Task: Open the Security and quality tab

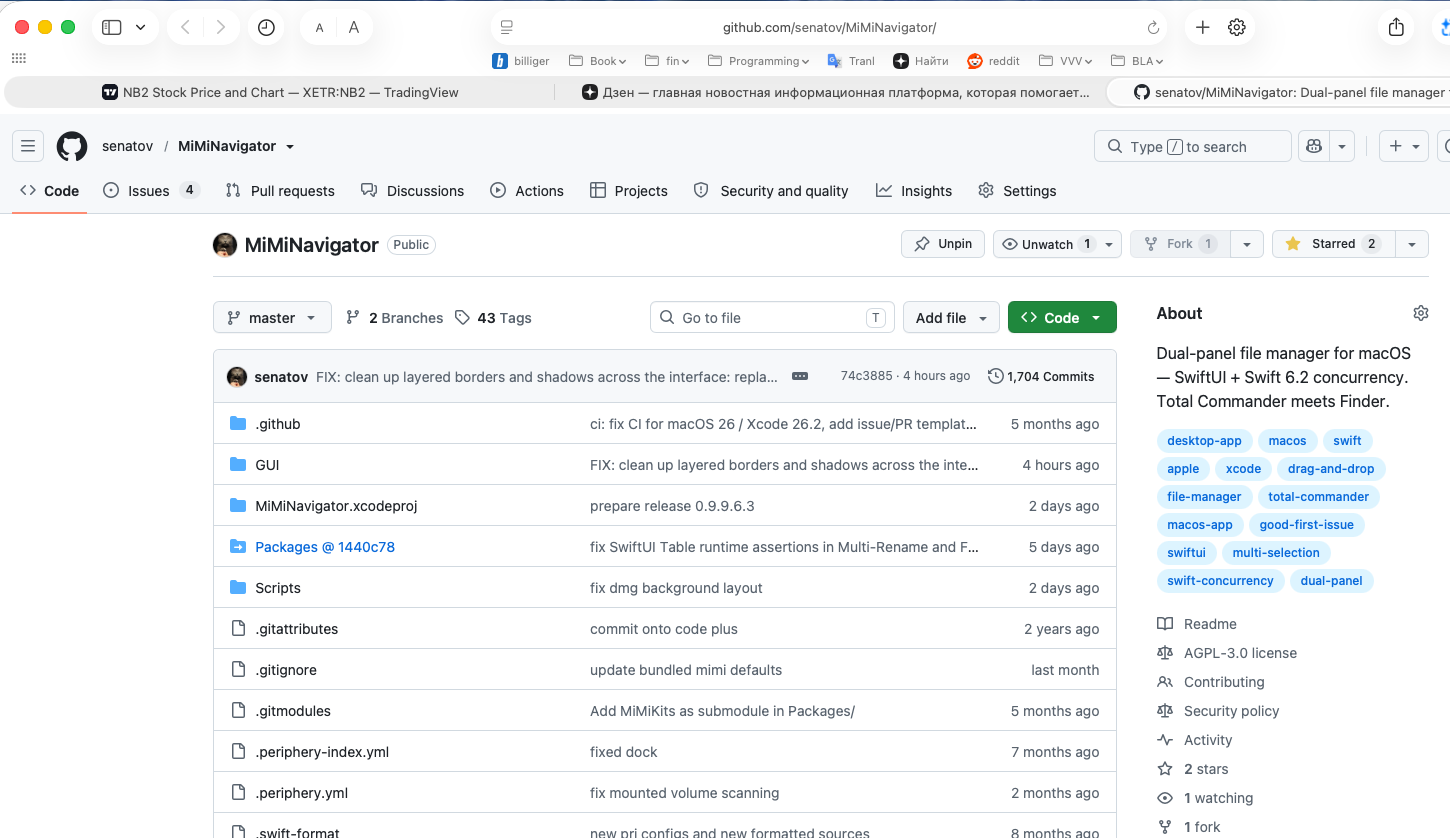Action: tap(771, 191)
